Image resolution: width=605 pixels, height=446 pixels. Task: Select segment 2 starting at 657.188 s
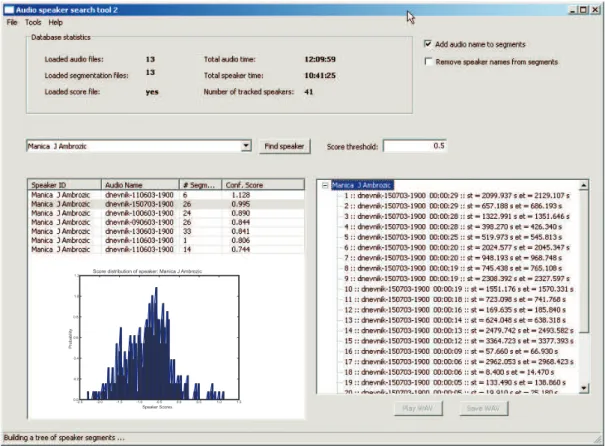(453, 206)
